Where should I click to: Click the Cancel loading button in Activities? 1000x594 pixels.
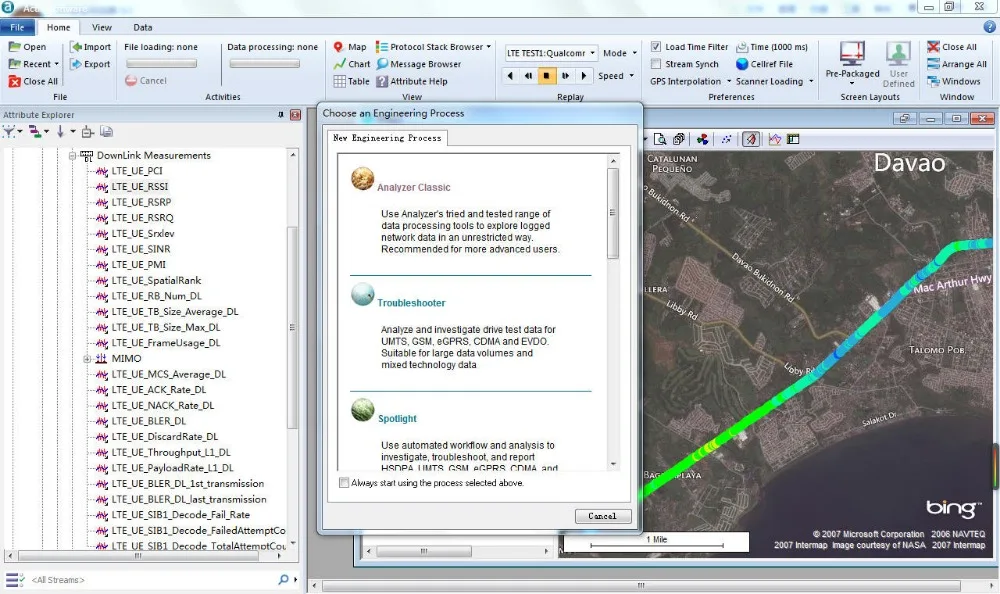146,80
